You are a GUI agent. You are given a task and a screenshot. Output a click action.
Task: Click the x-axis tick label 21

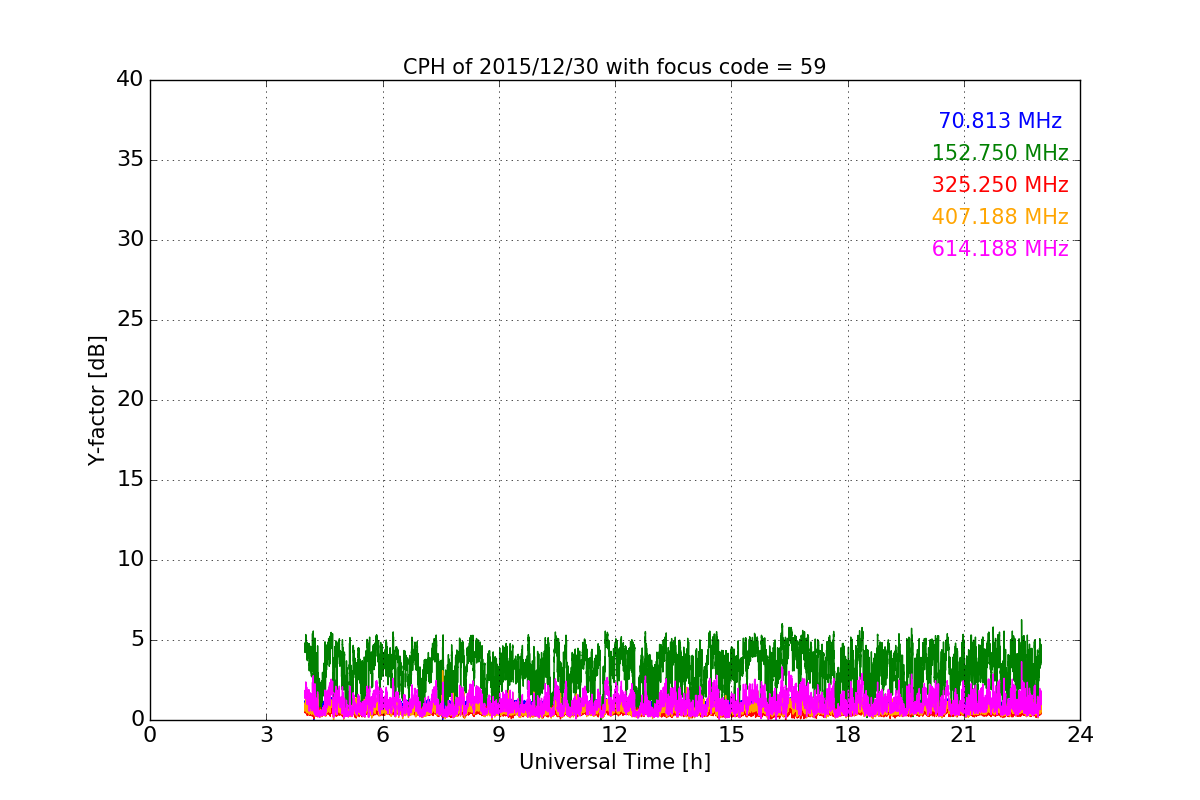[x=964, y=735]
